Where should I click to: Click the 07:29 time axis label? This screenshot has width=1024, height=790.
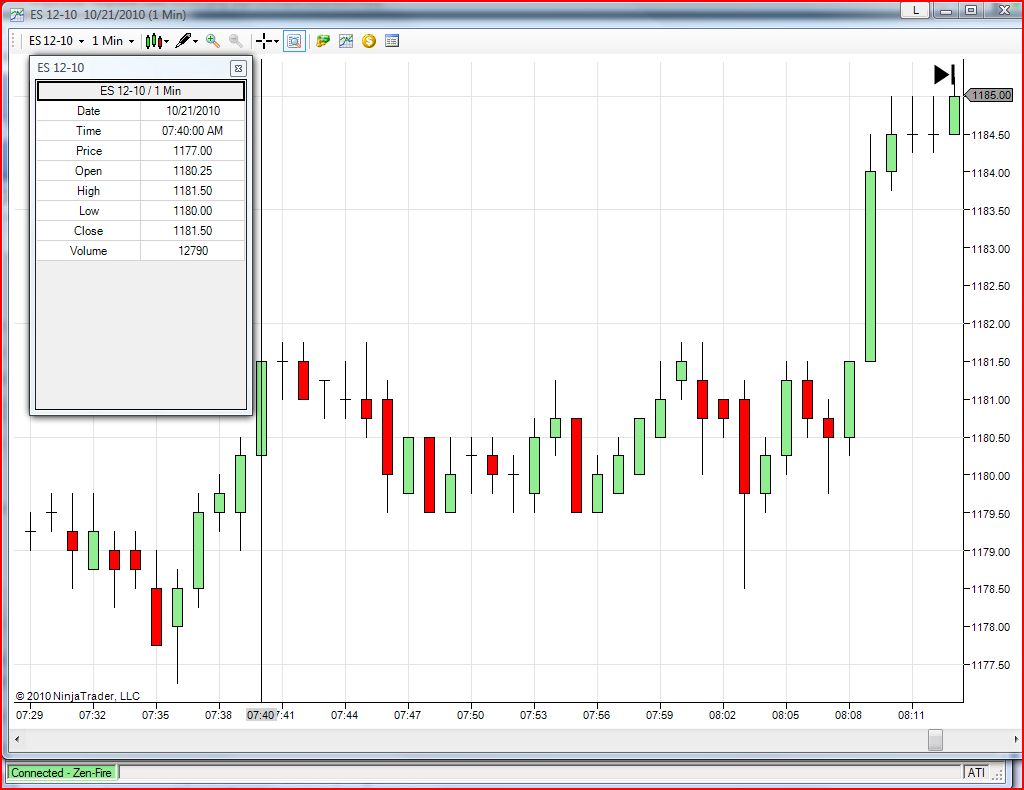click(x=29, y=715)
